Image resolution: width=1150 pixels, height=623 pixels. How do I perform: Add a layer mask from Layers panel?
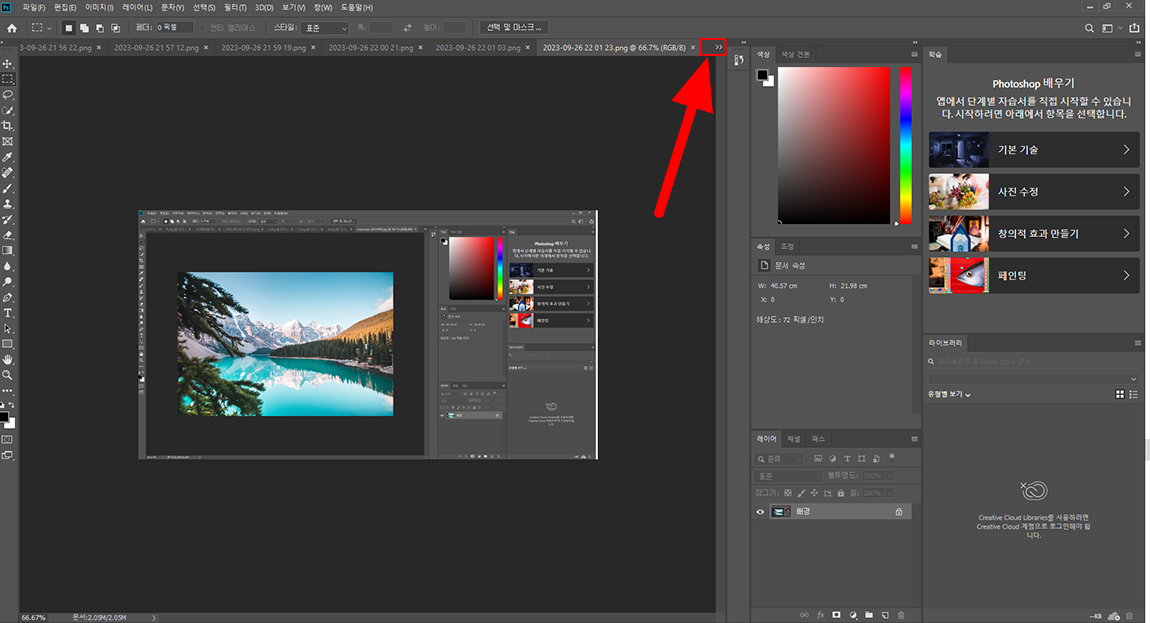click(836, 615)
